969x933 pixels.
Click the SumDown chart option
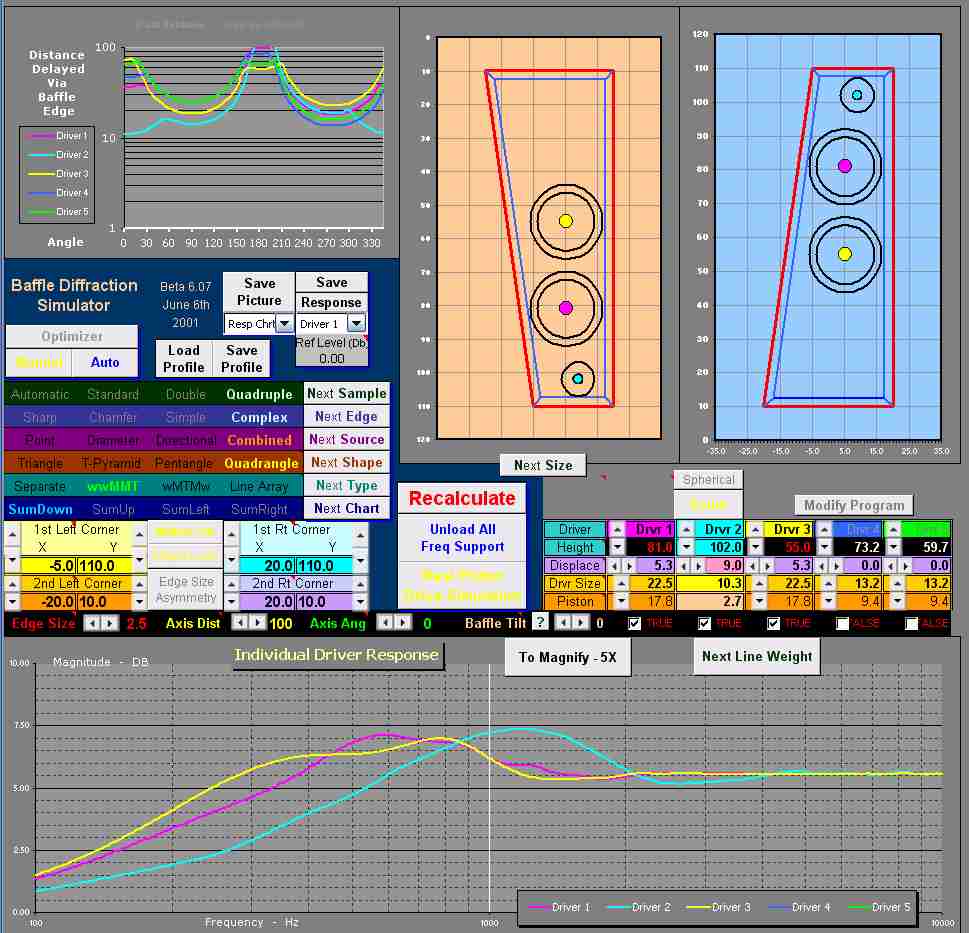[x=40, y=509]
